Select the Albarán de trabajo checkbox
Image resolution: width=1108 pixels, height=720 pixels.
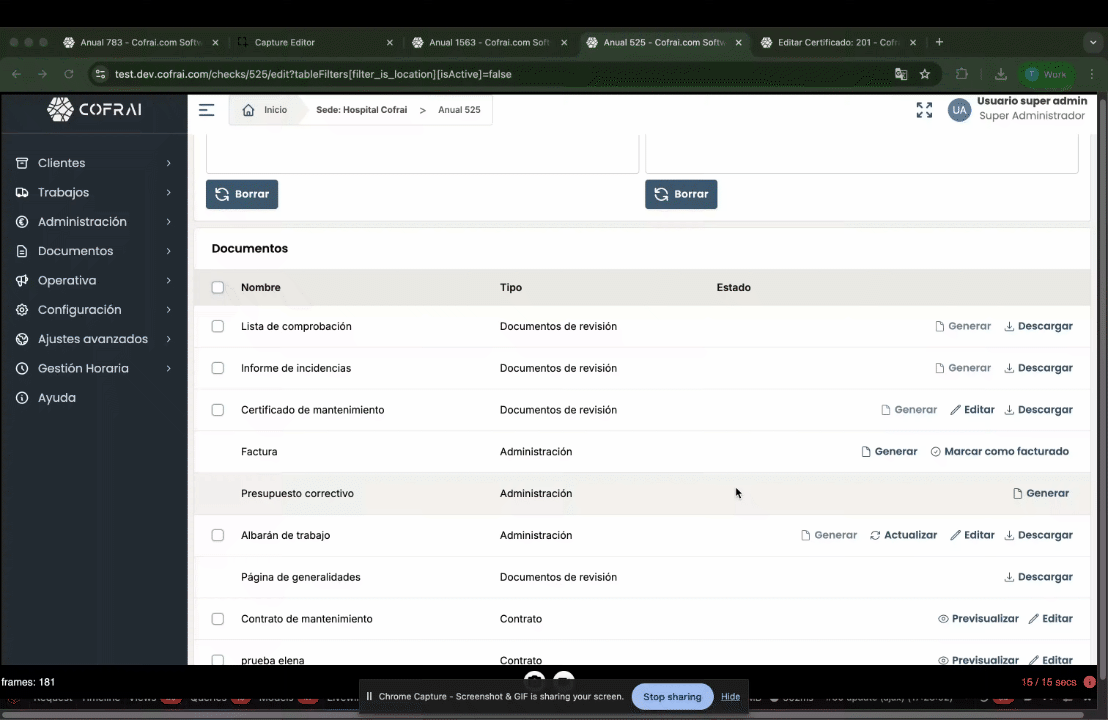(x=218, y=535)
